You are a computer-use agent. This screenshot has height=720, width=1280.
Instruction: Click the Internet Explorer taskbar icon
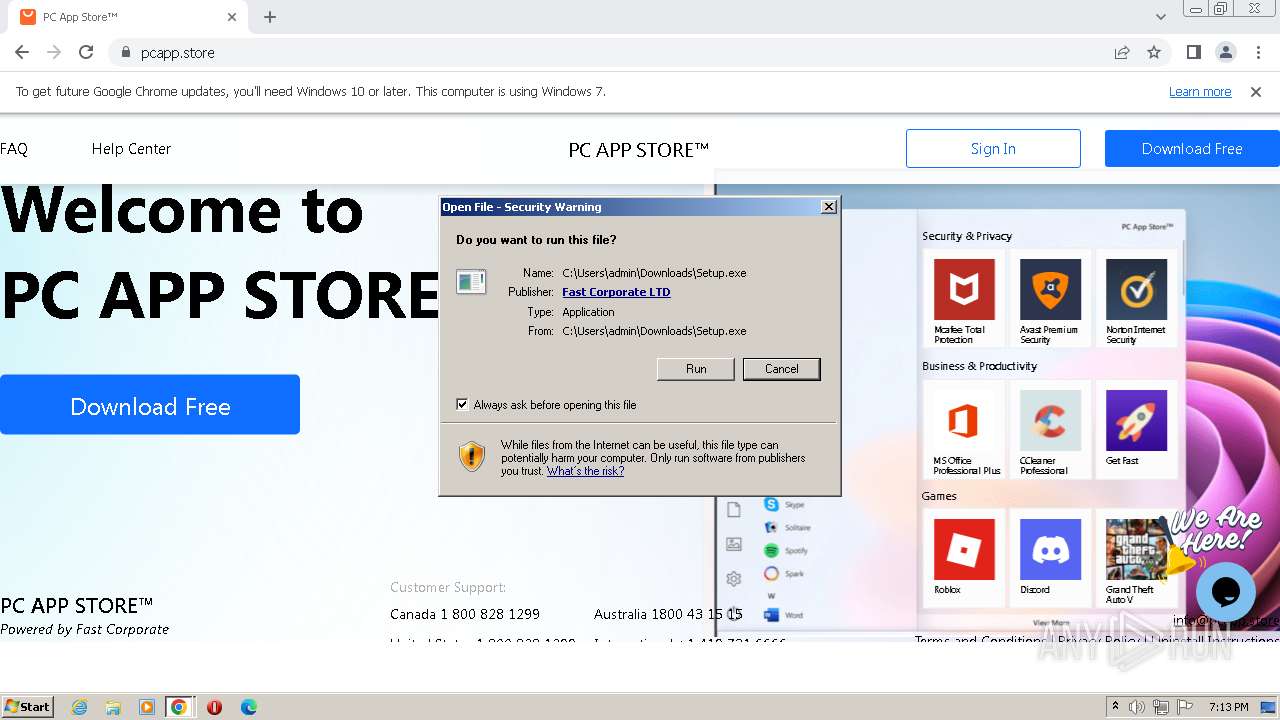pos(79,707)
